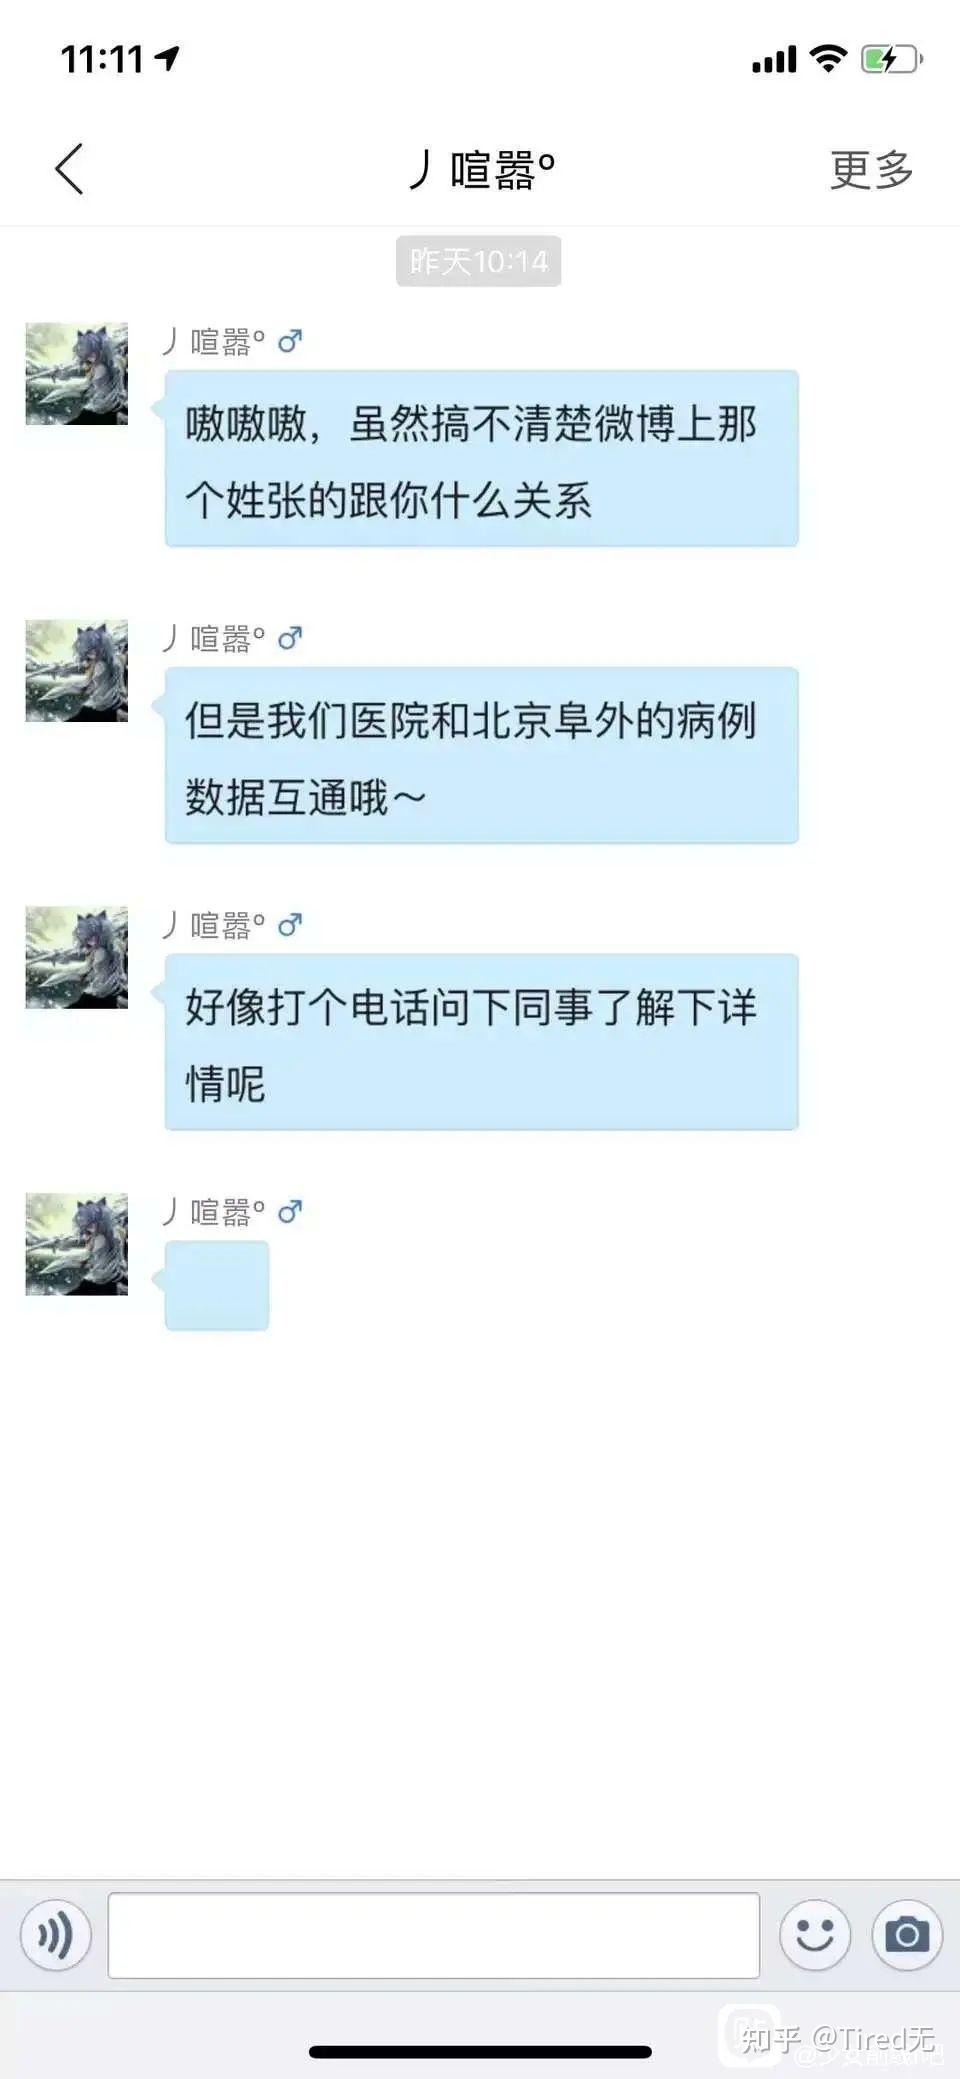Focus the message text input field

click(434, 1935)
